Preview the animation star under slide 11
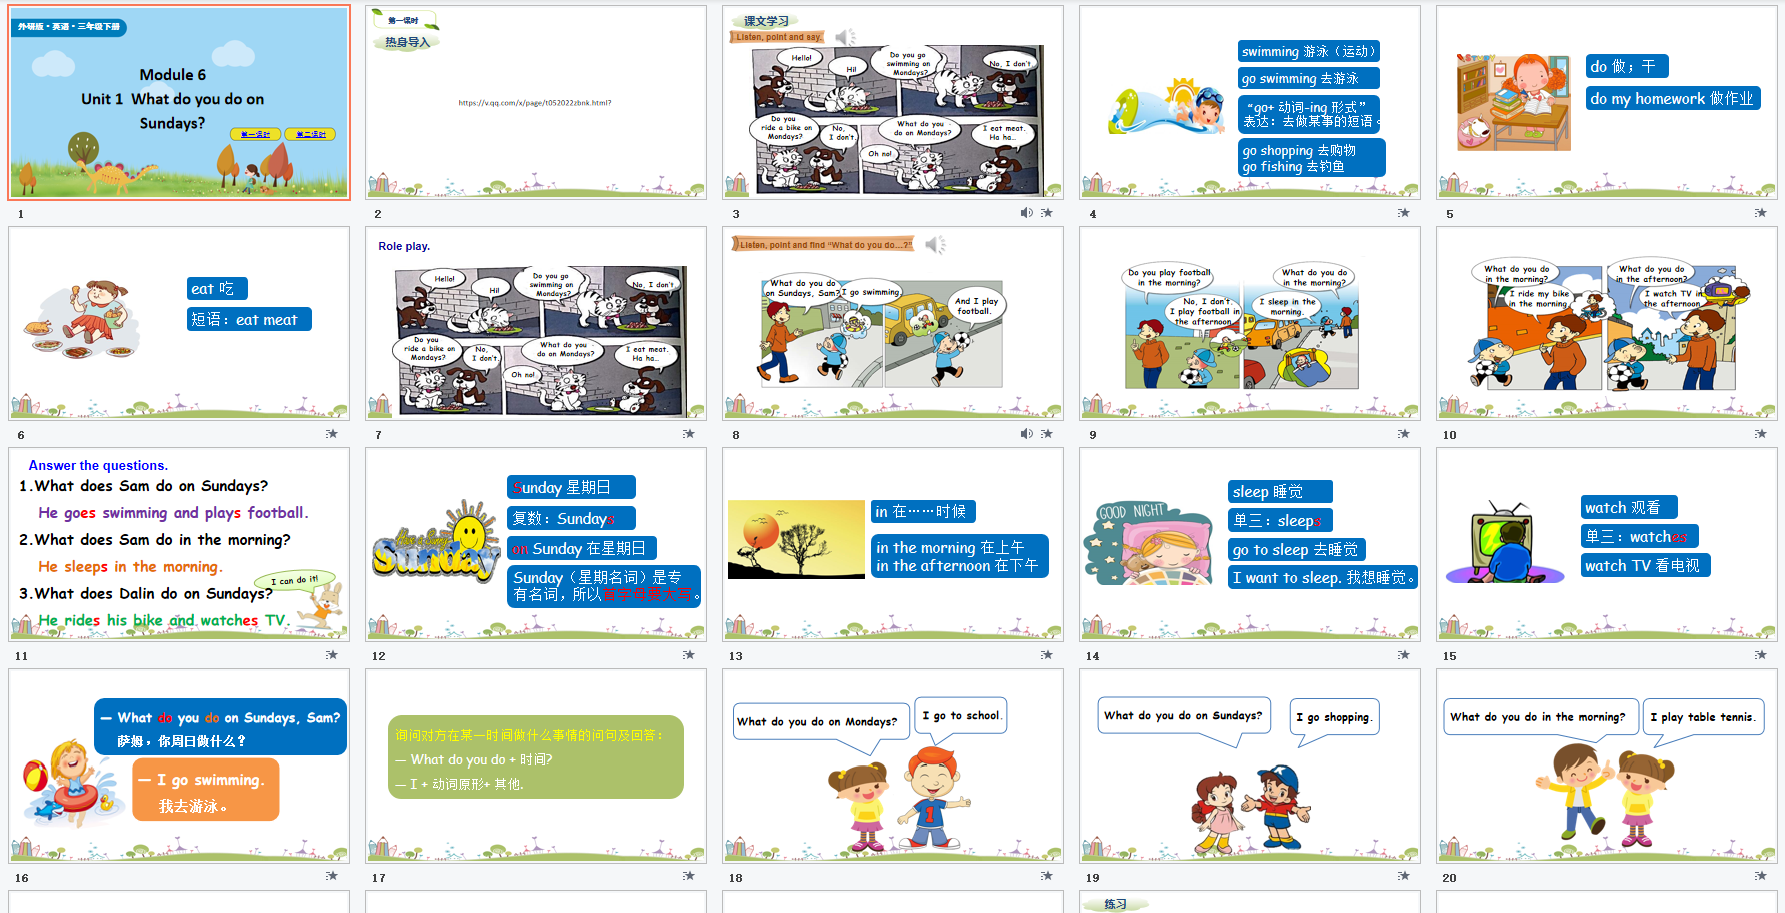This screenshot has height=913, width=1785. (332, 655)
